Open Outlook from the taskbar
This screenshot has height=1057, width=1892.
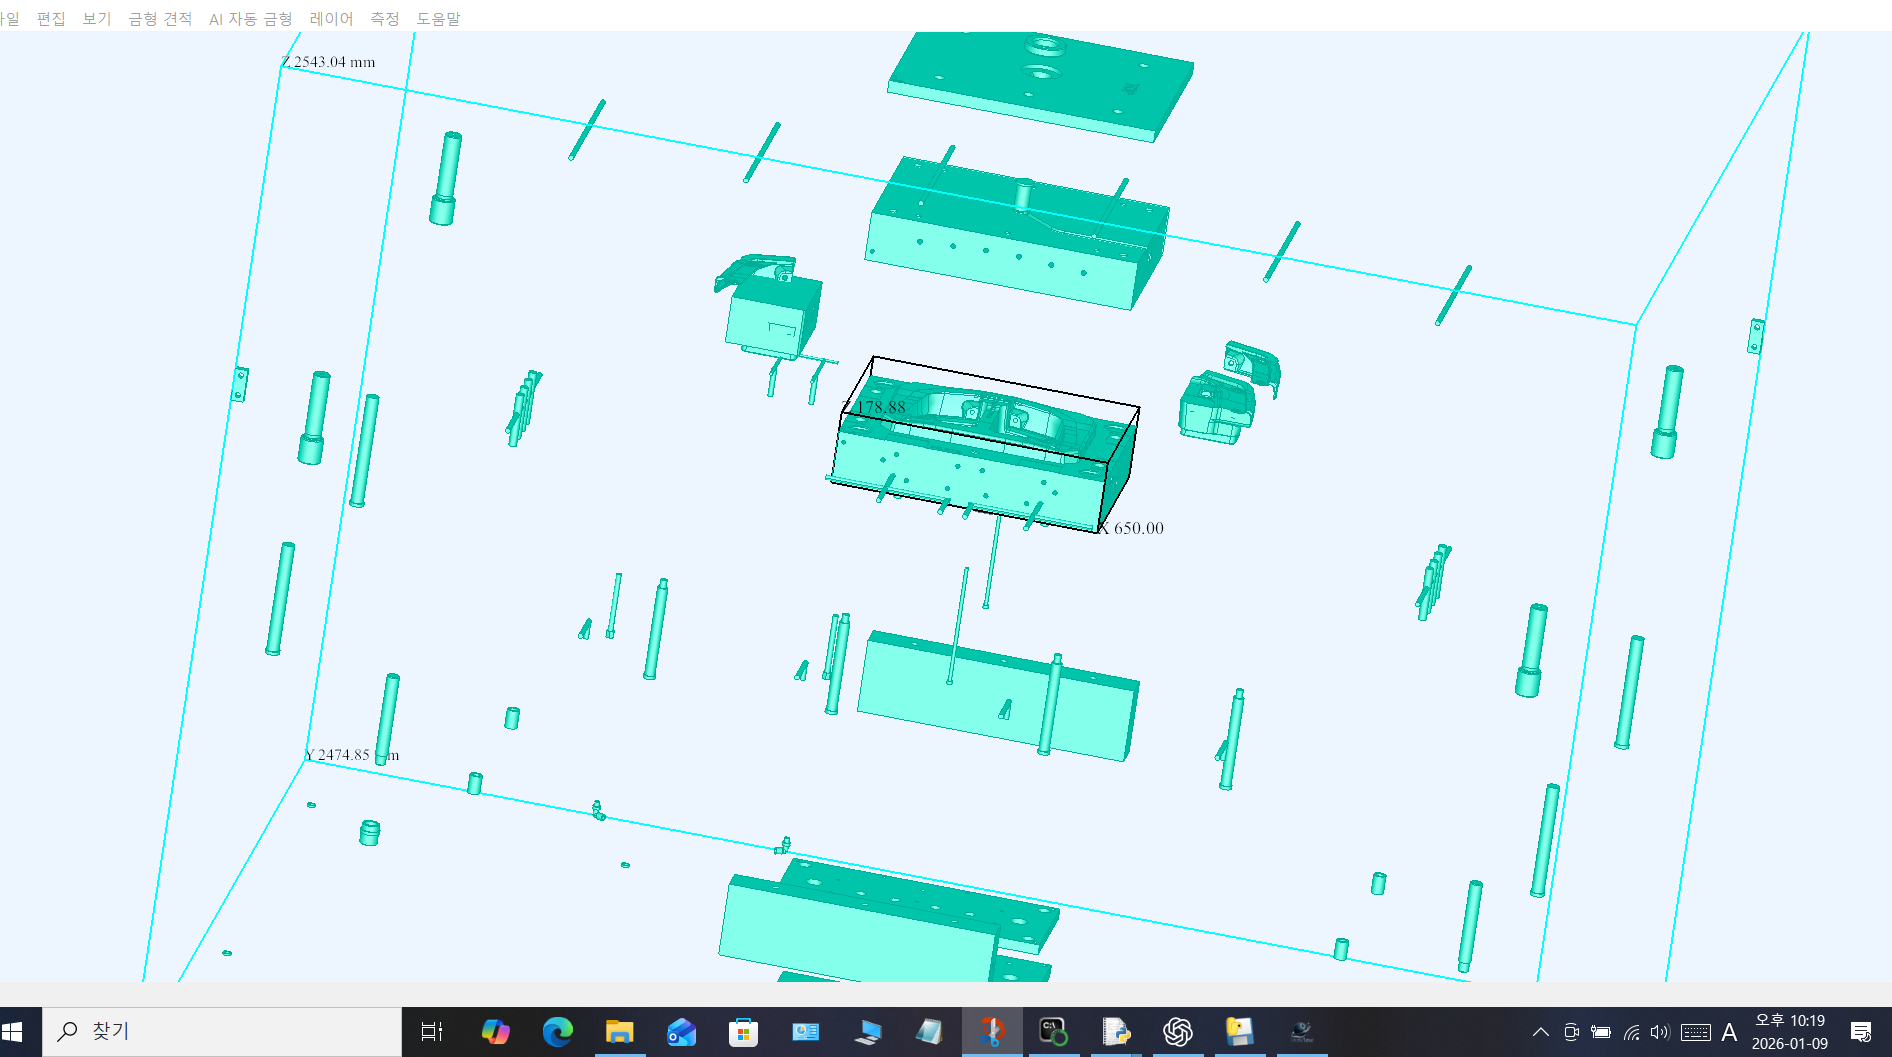pos(682,1031)
